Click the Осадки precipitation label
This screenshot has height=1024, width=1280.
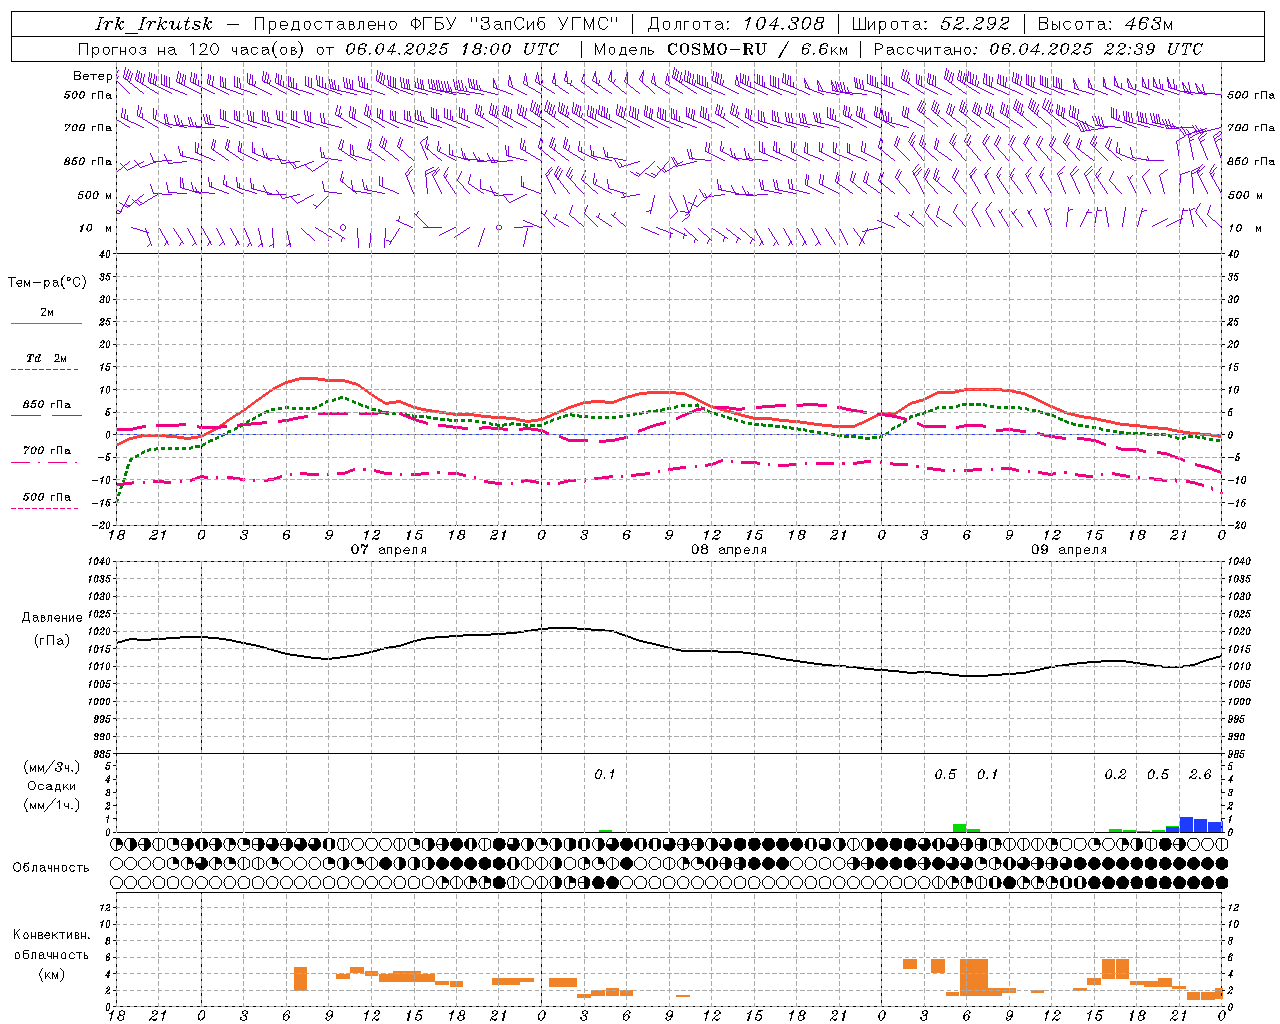pos(52,786)
